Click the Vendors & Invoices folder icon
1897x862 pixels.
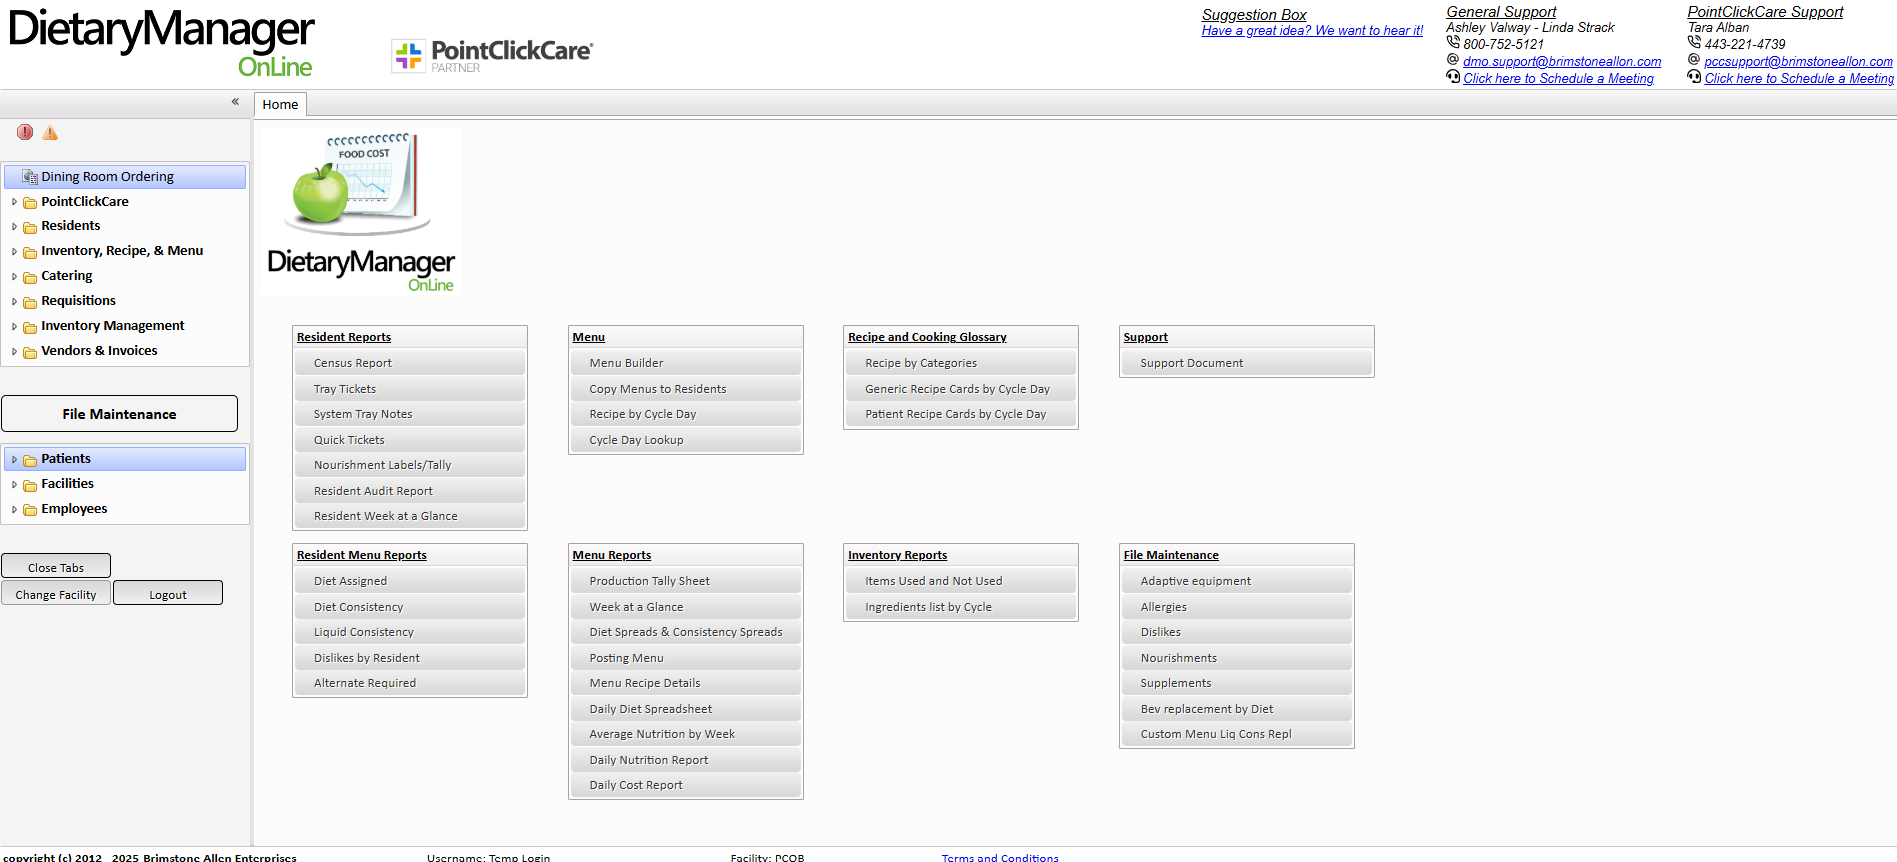click(x=30, y=352)
